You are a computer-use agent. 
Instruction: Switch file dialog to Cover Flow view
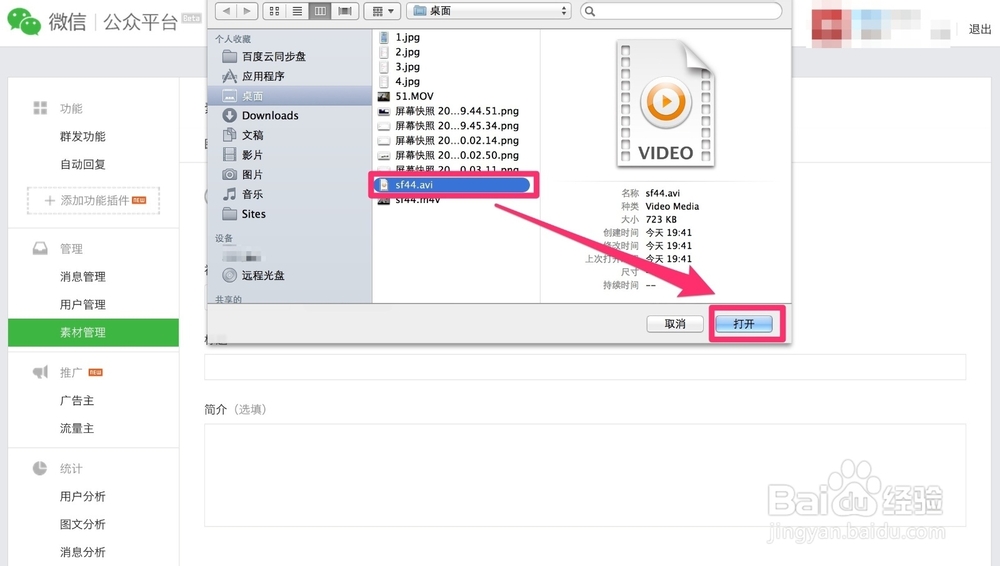point(344,11)
